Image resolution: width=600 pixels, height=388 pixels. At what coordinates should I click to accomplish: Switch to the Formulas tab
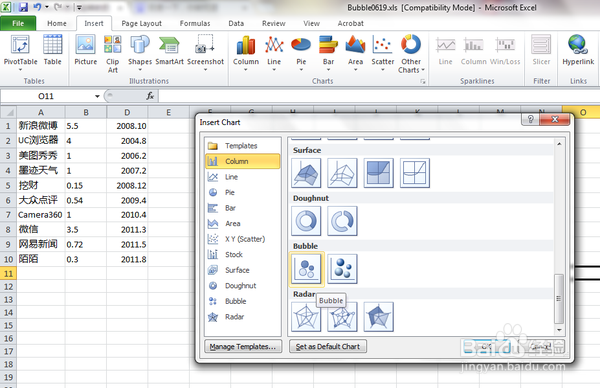click(195, 23)
